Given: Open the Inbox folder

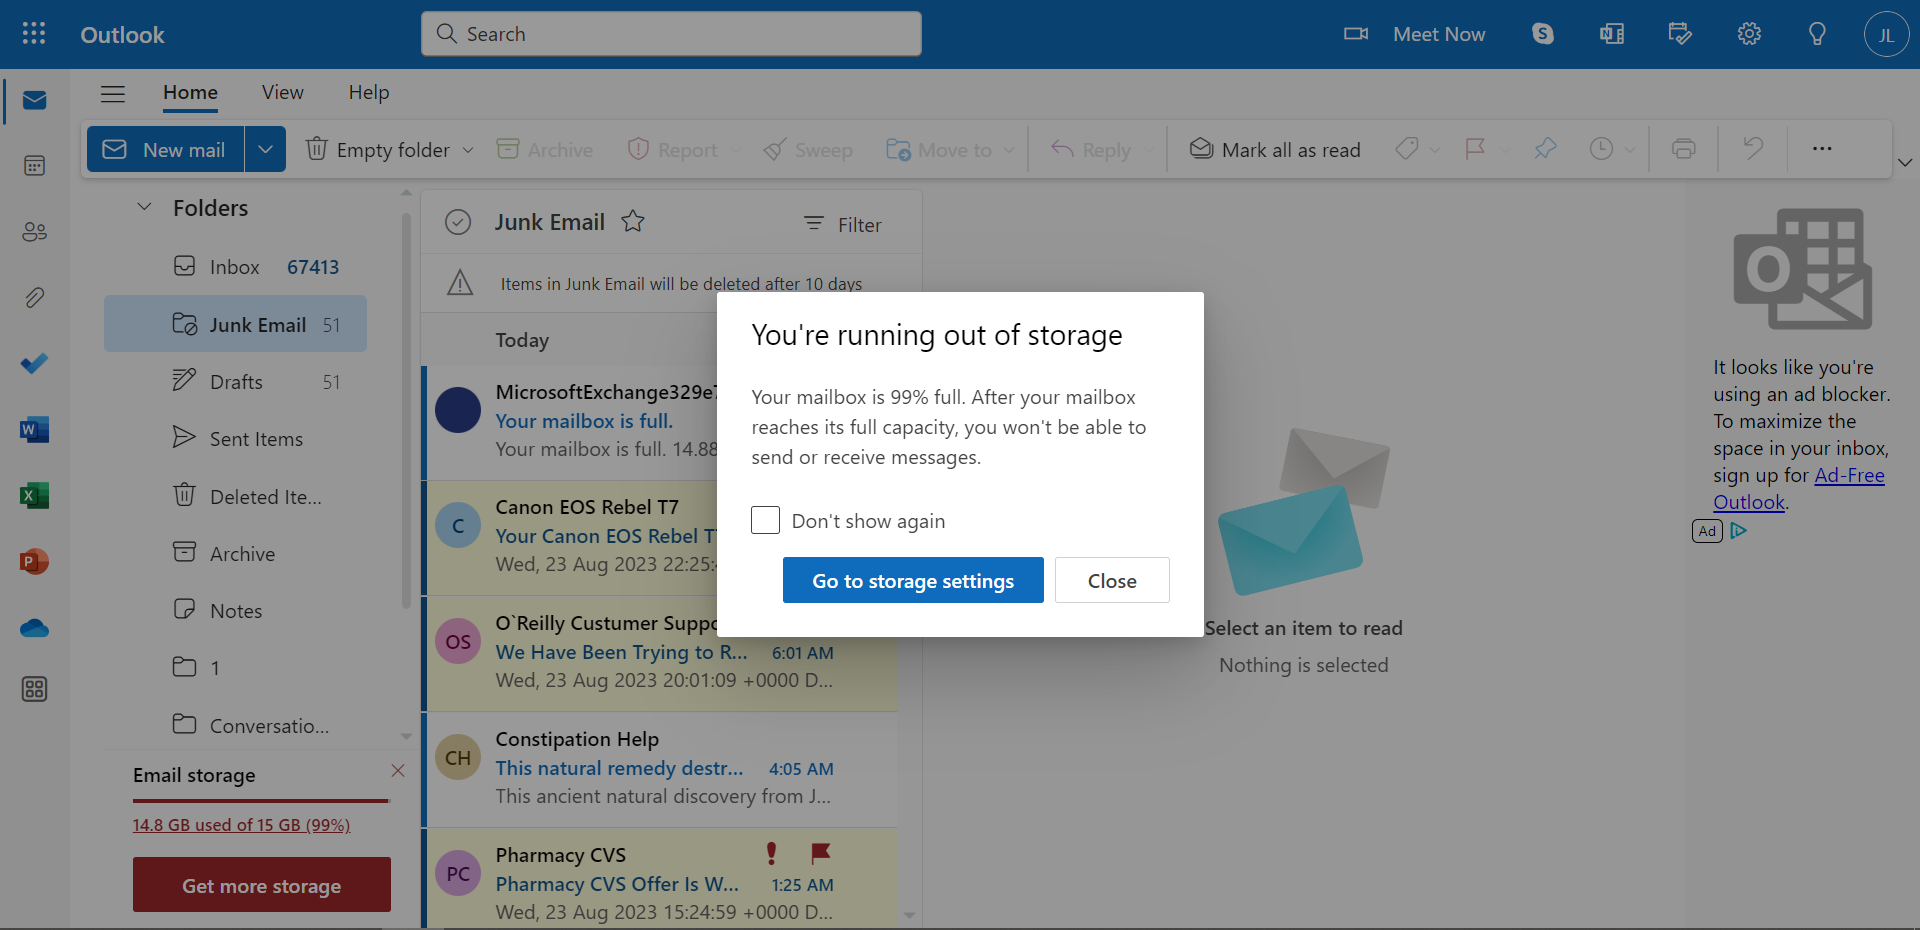Looking at the screenshot, I should pos(235,267).
